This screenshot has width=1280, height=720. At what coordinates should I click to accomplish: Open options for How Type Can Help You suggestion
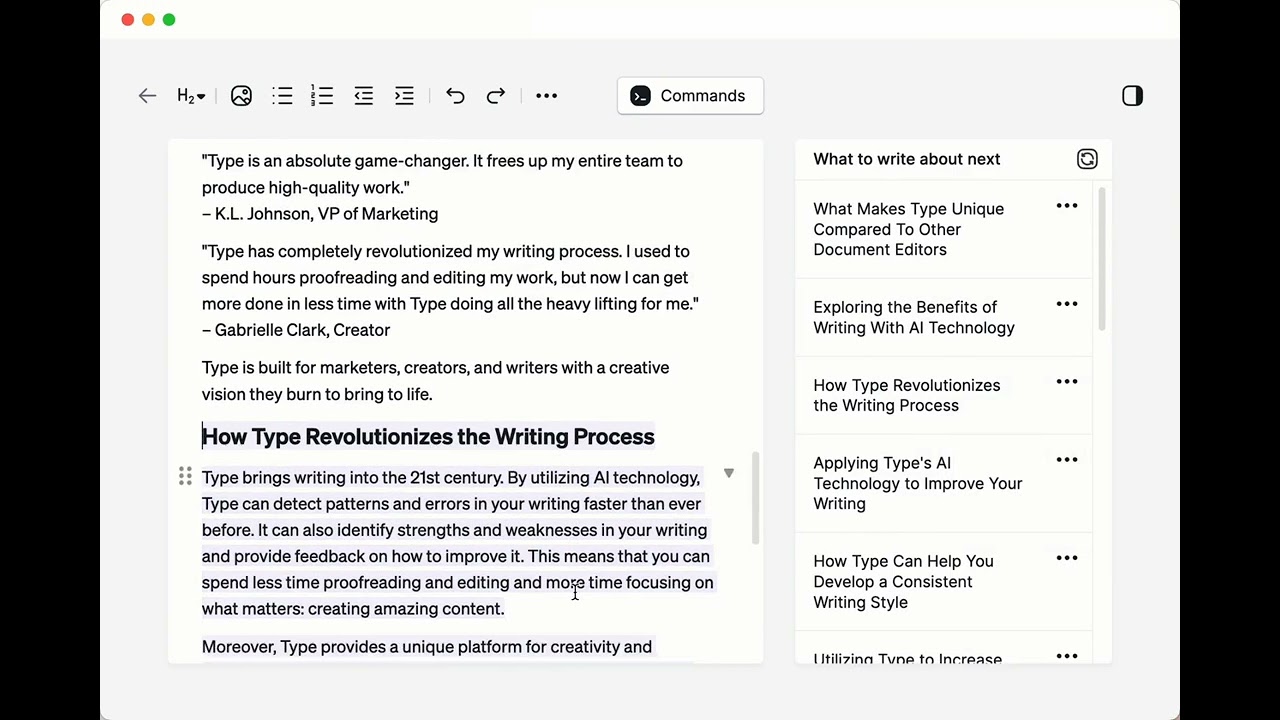coord(1067,558)
